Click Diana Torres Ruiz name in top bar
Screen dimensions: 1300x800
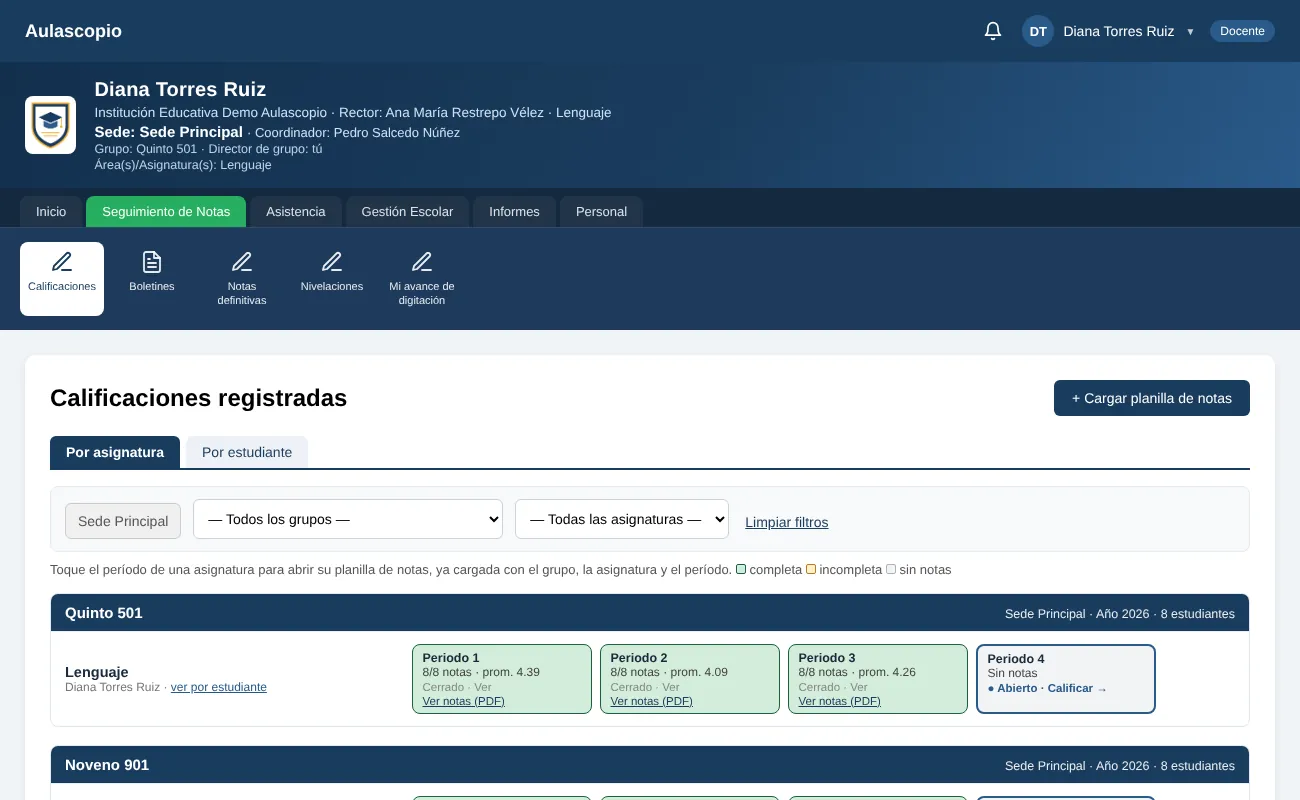[1118, 31]
